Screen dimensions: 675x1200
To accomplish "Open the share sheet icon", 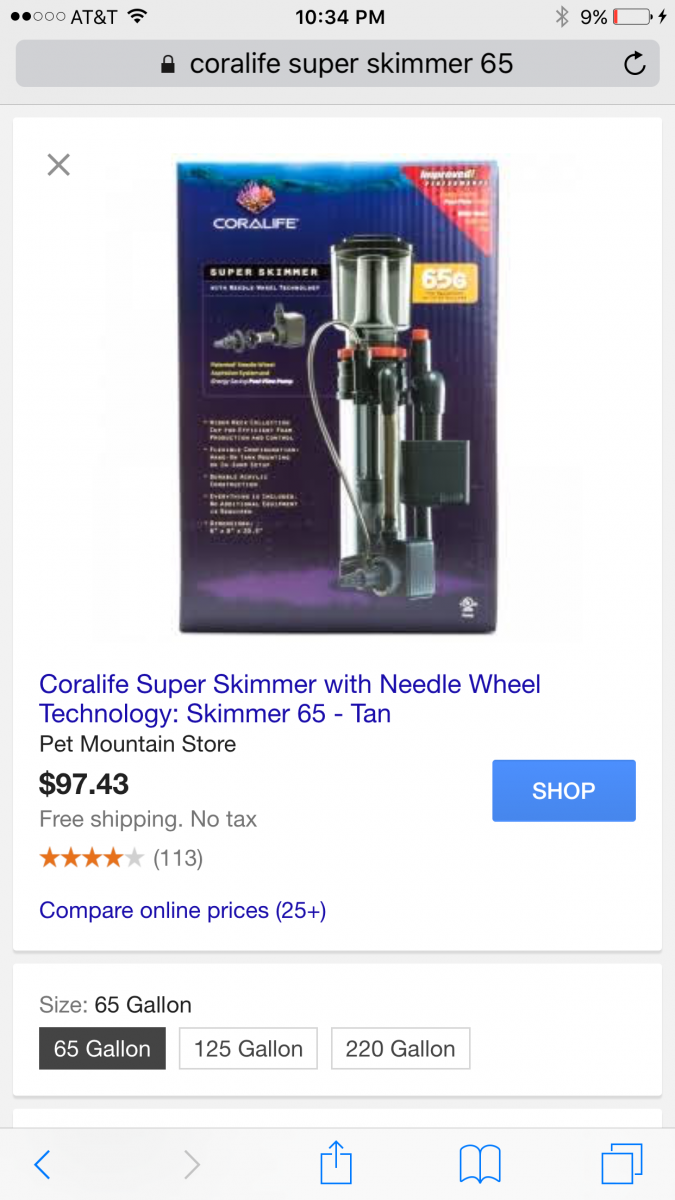I will [336, 1162].
